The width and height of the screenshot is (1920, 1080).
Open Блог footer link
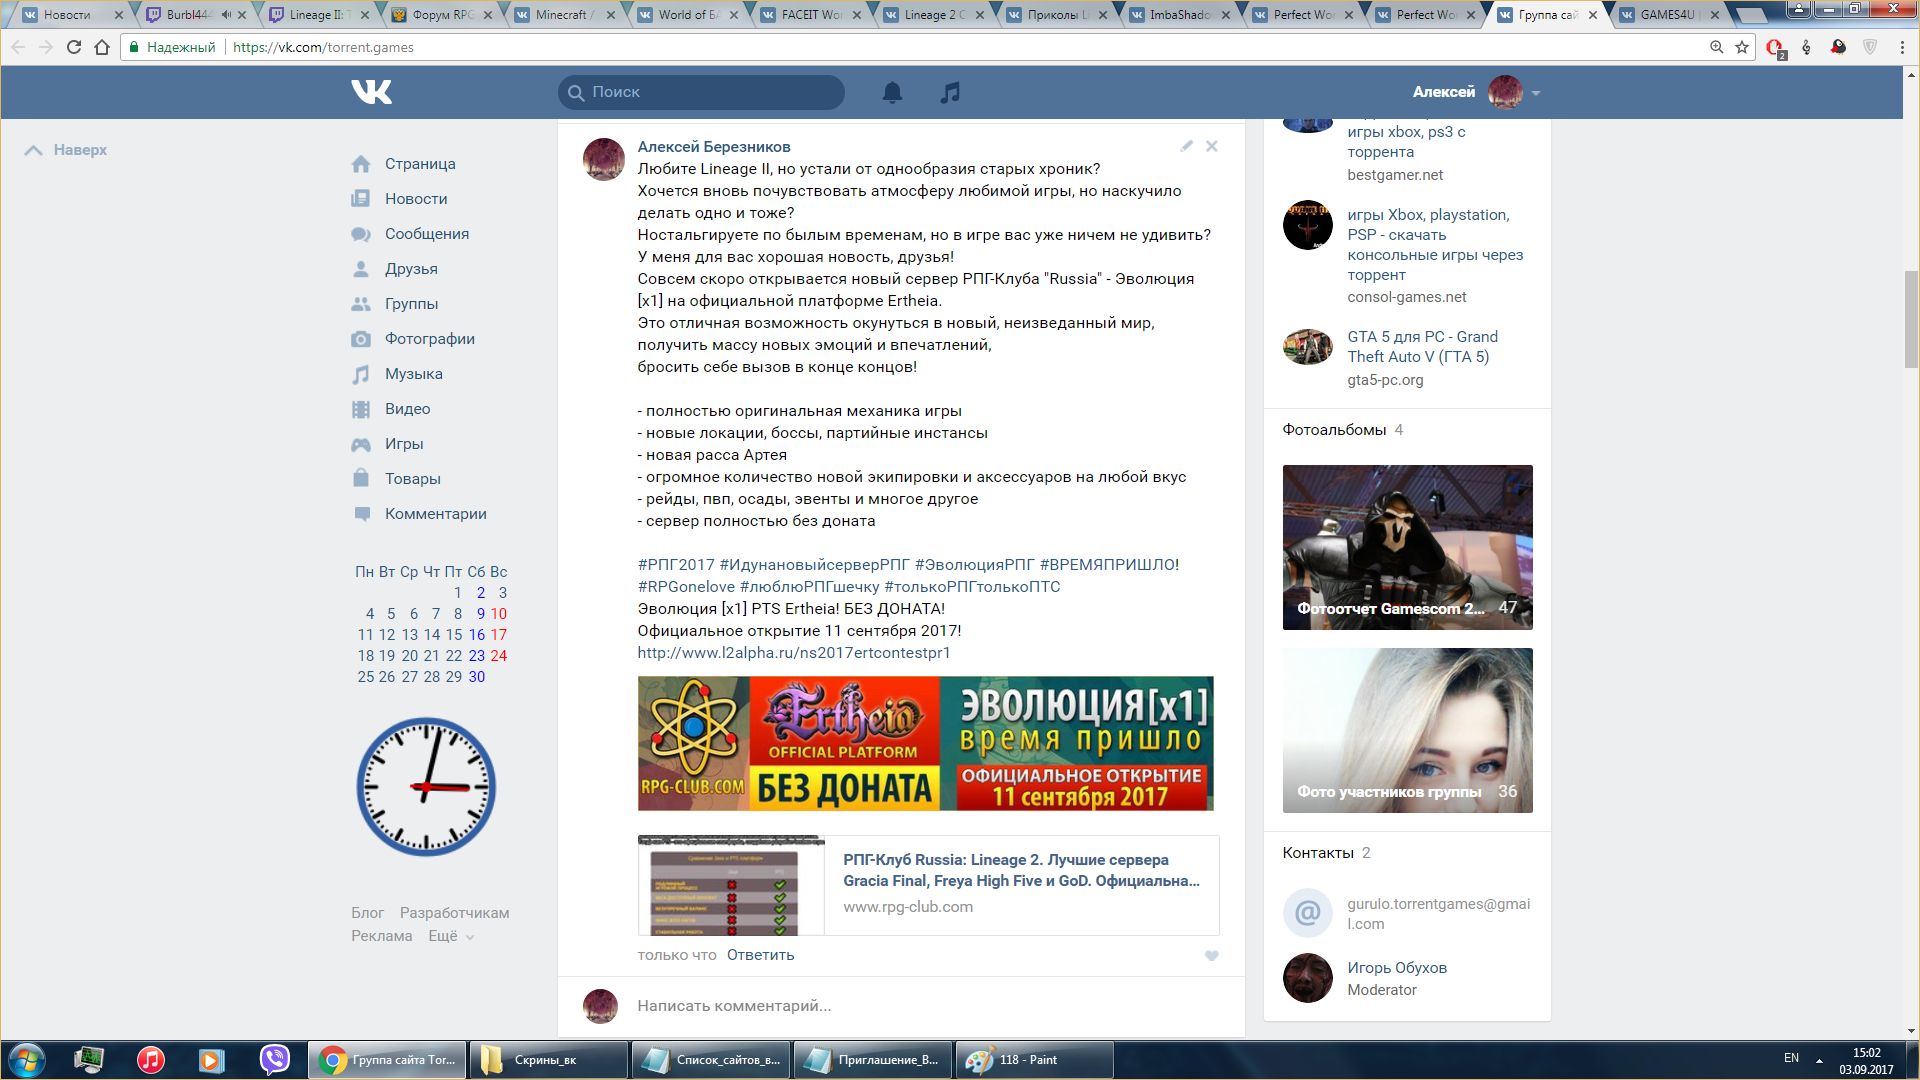(x=367, y=913)
